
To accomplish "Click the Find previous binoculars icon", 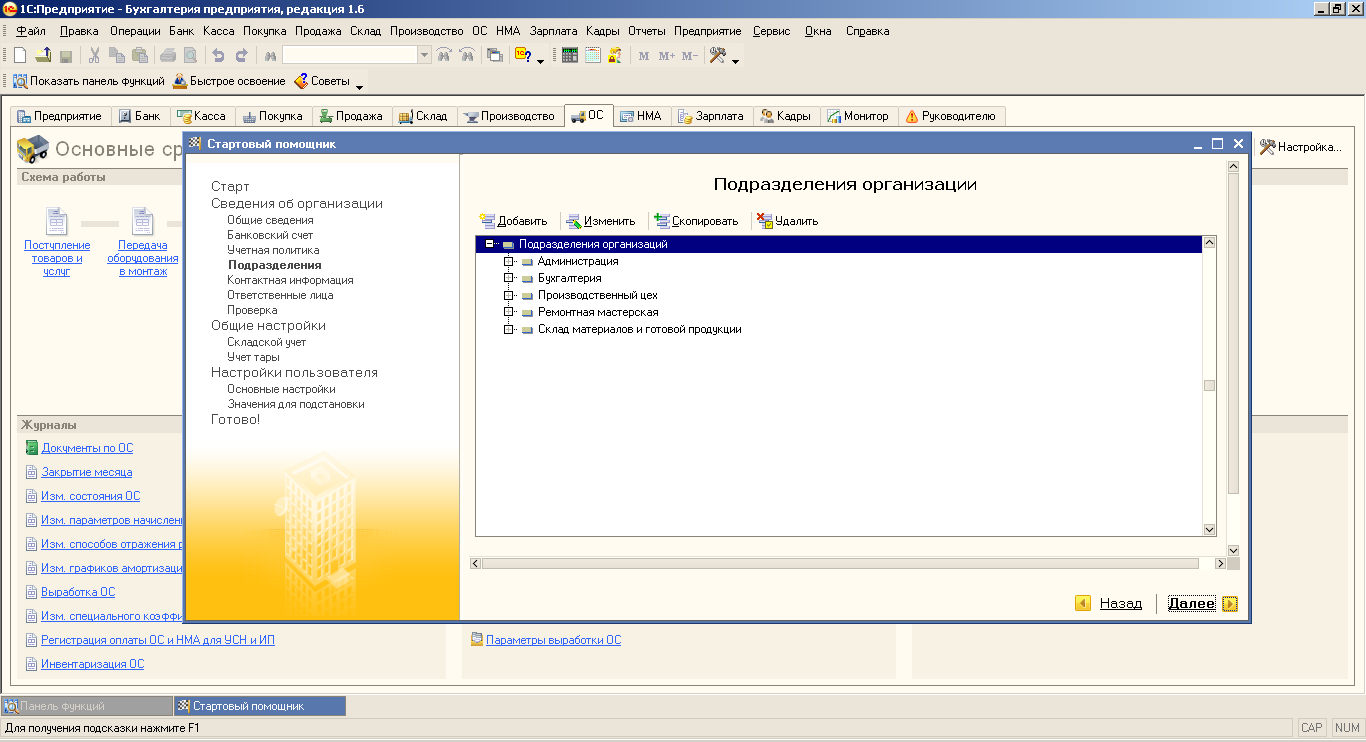I will tap(444, 56).
